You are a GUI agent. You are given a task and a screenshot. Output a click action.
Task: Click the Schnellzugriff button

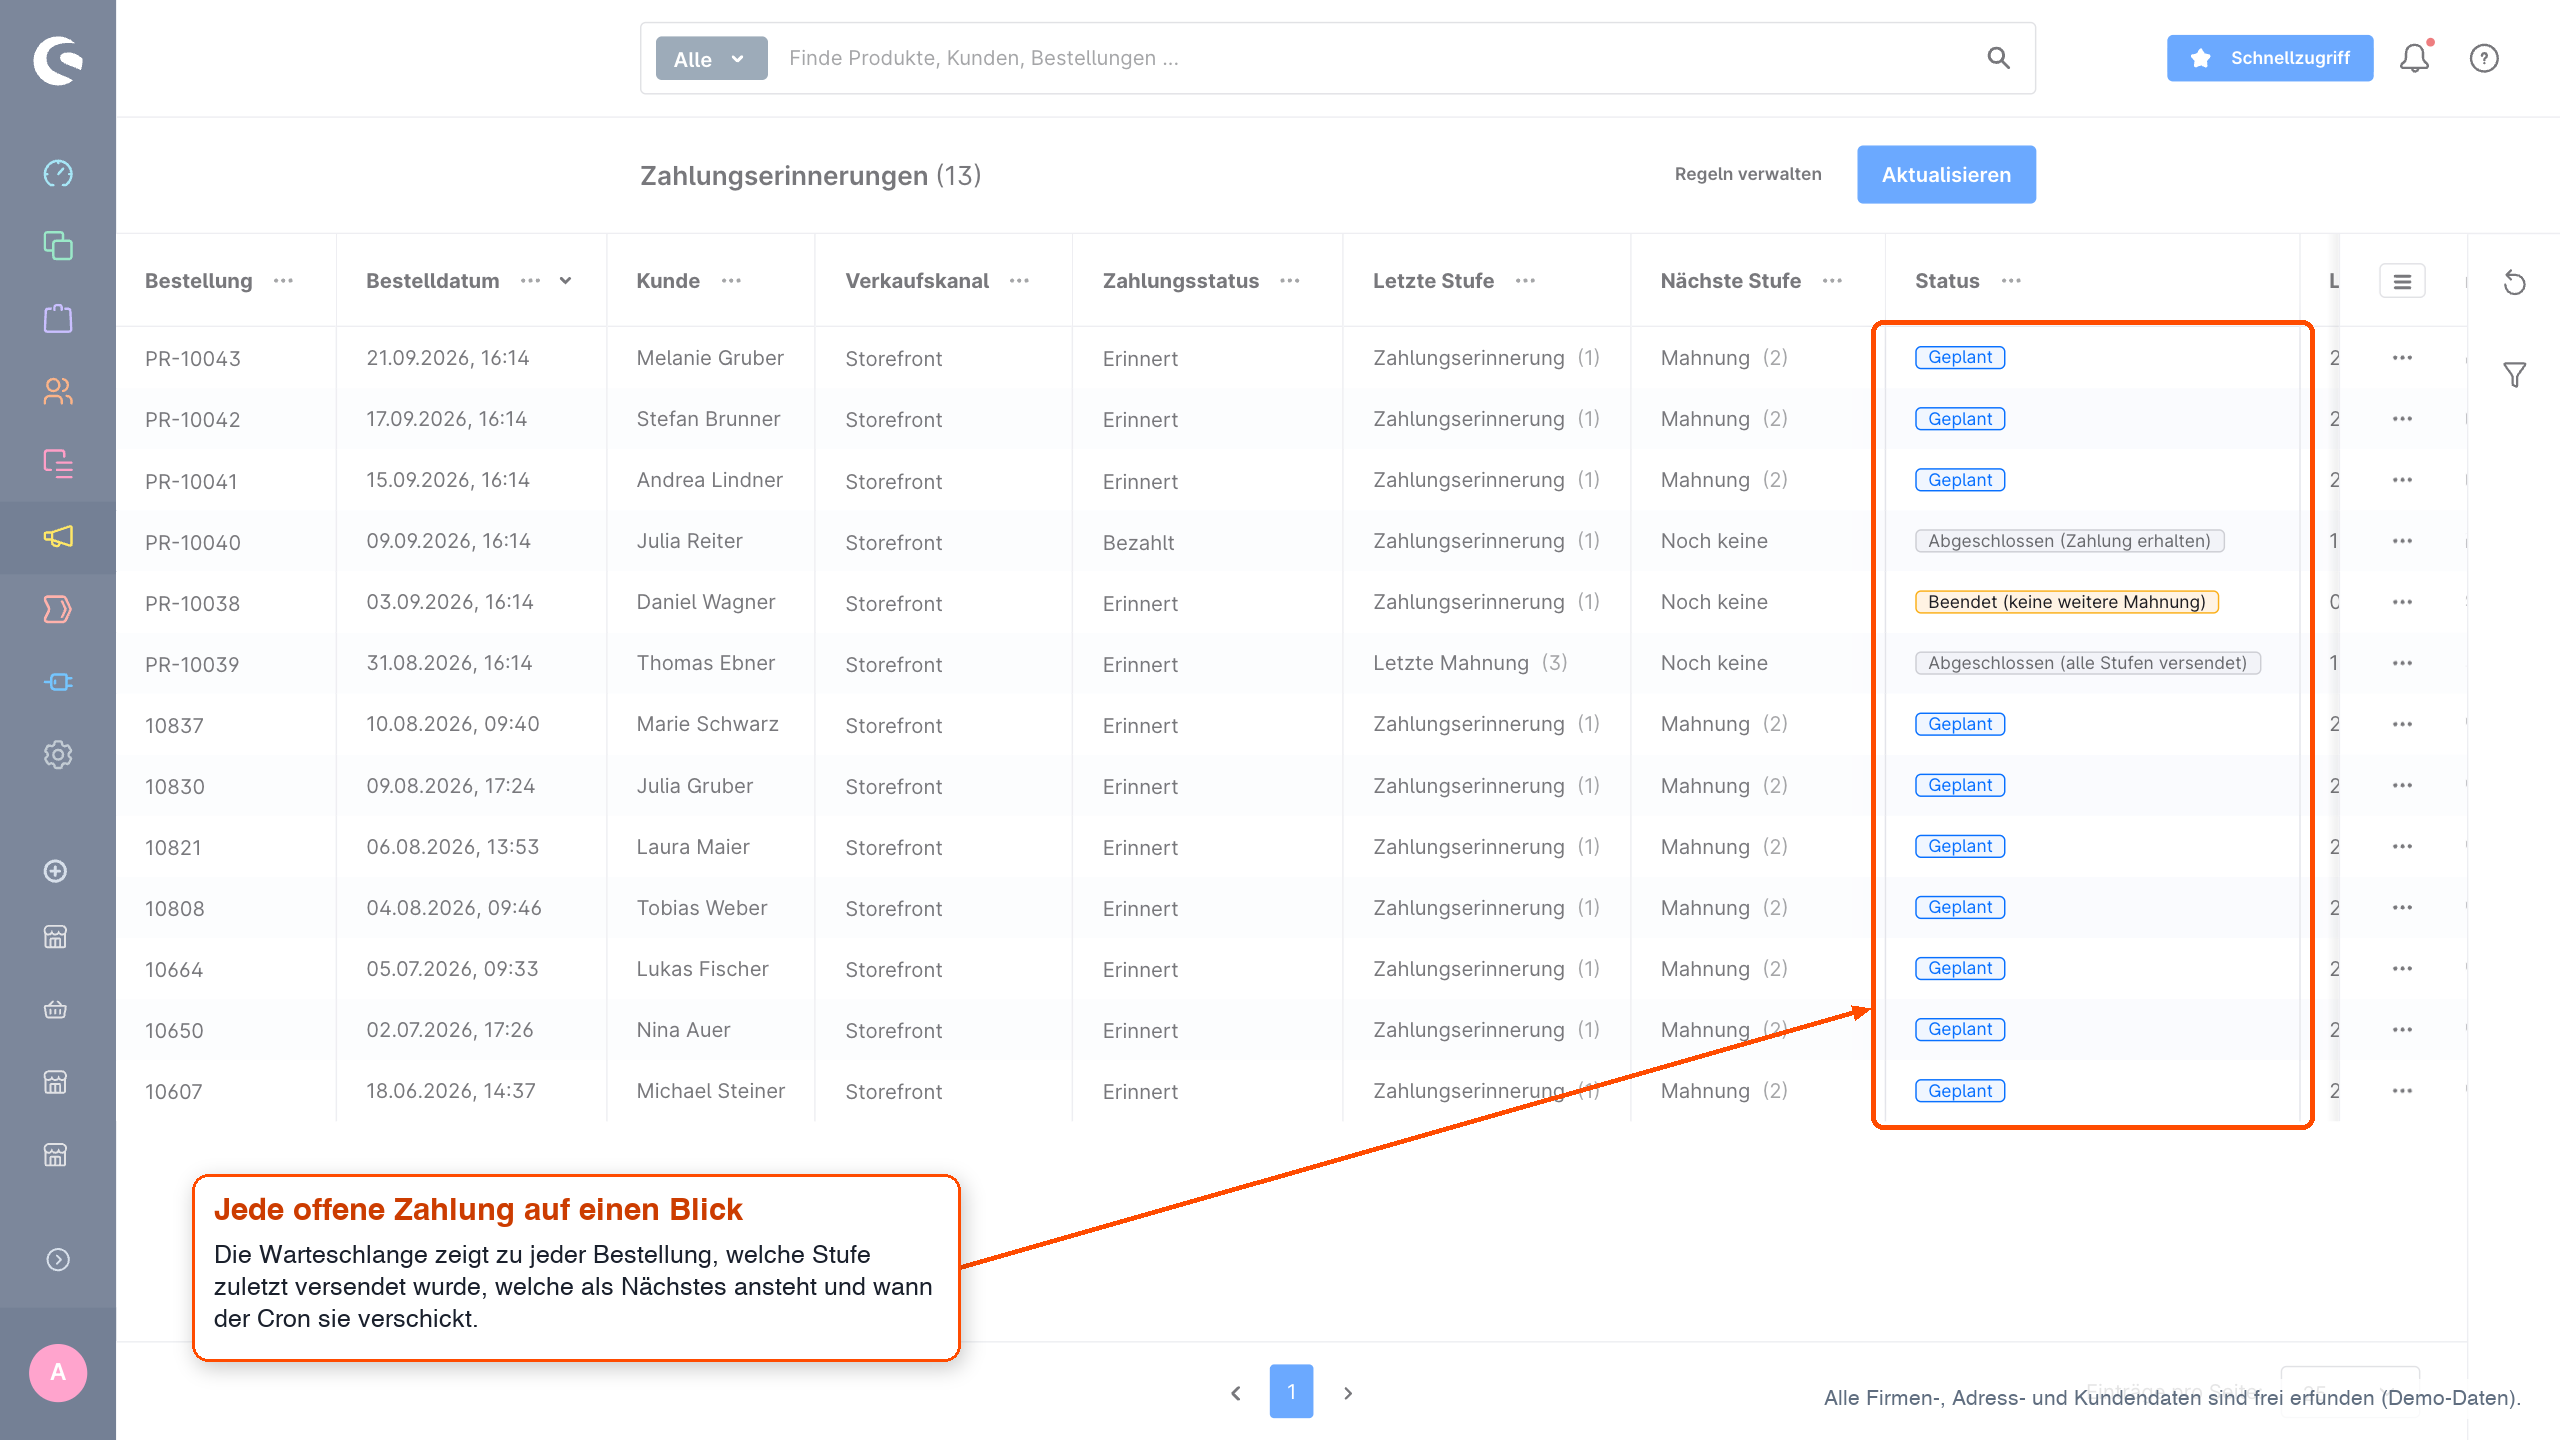[2270, 58]
